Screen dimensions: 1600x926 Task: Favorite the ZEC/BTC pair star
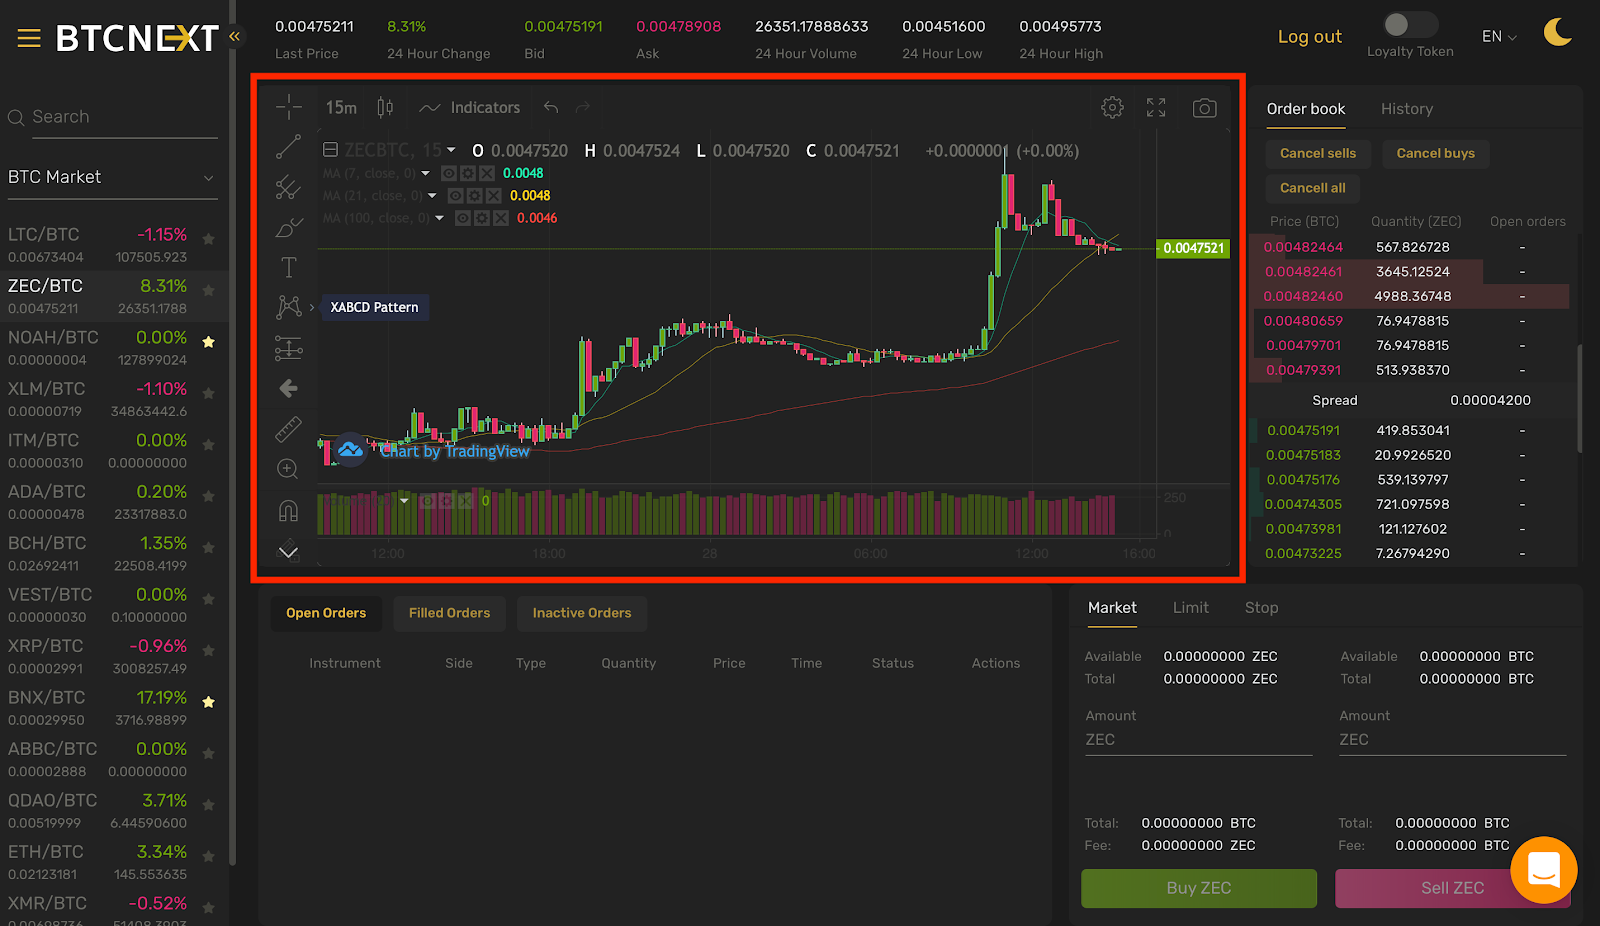coord(208,290)
